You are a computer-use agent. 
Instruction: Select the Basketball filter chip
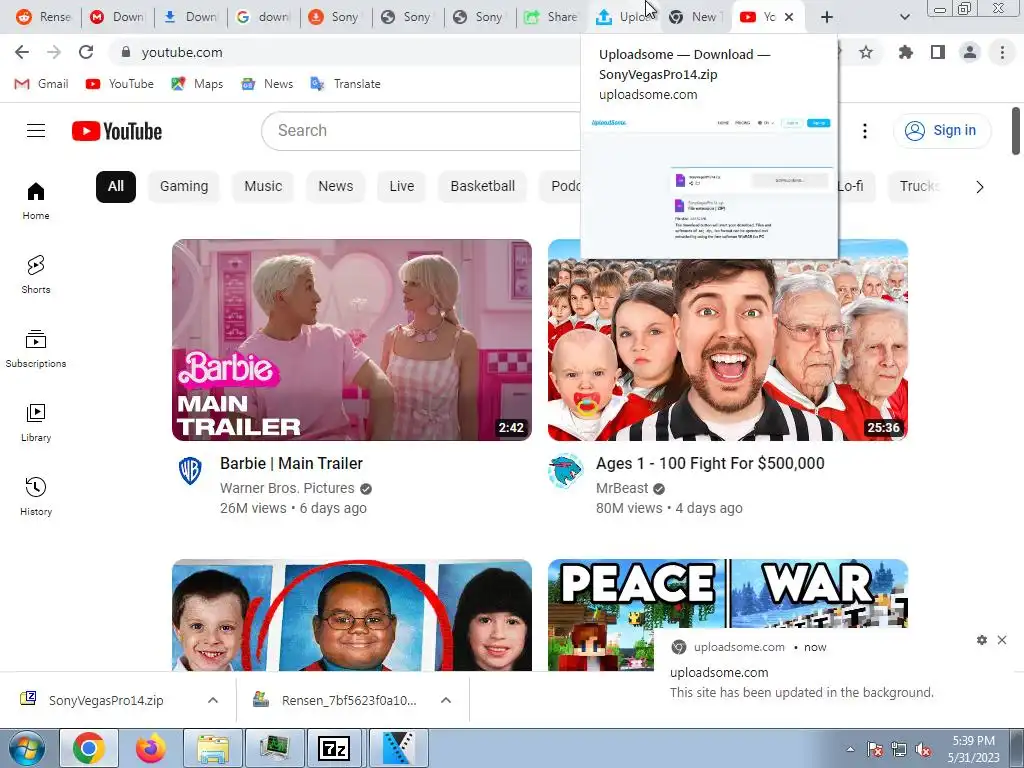pos(483,187)
